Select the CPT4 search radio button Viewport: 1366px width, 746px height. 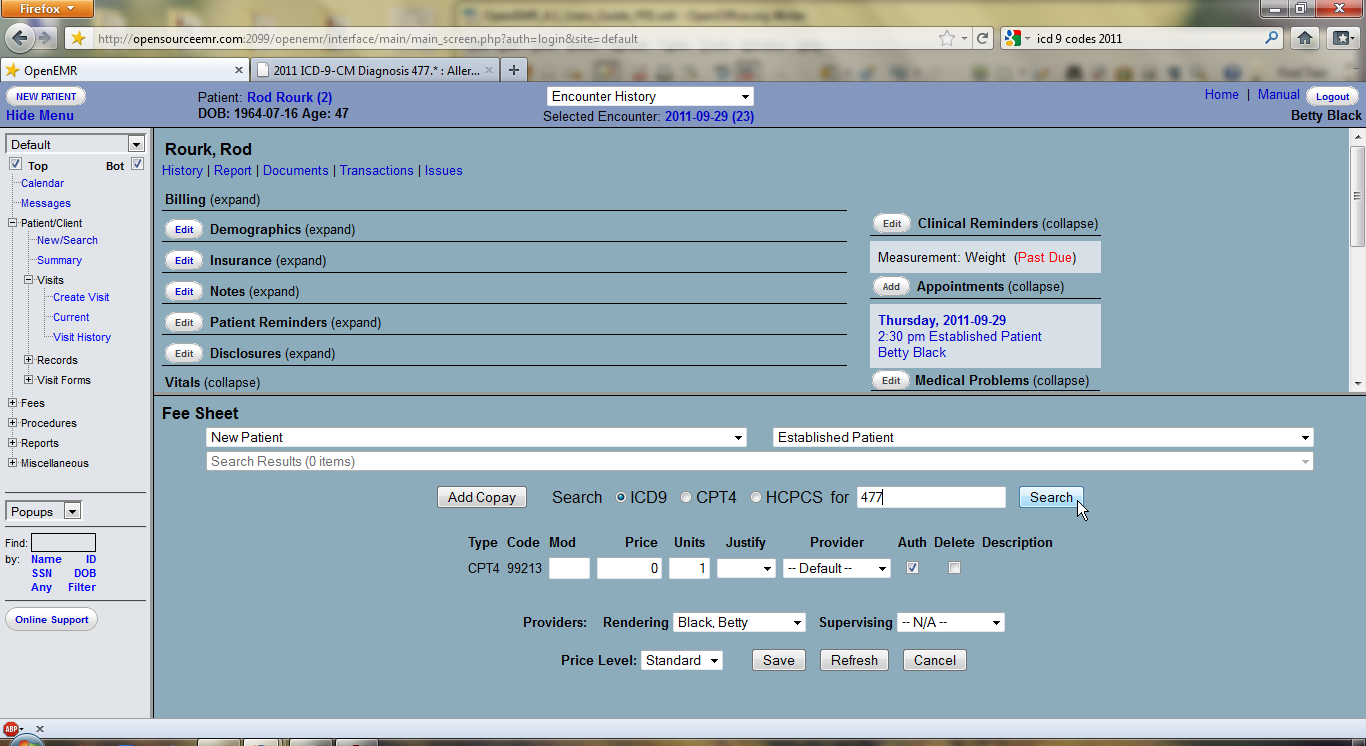tap(686, 497)
